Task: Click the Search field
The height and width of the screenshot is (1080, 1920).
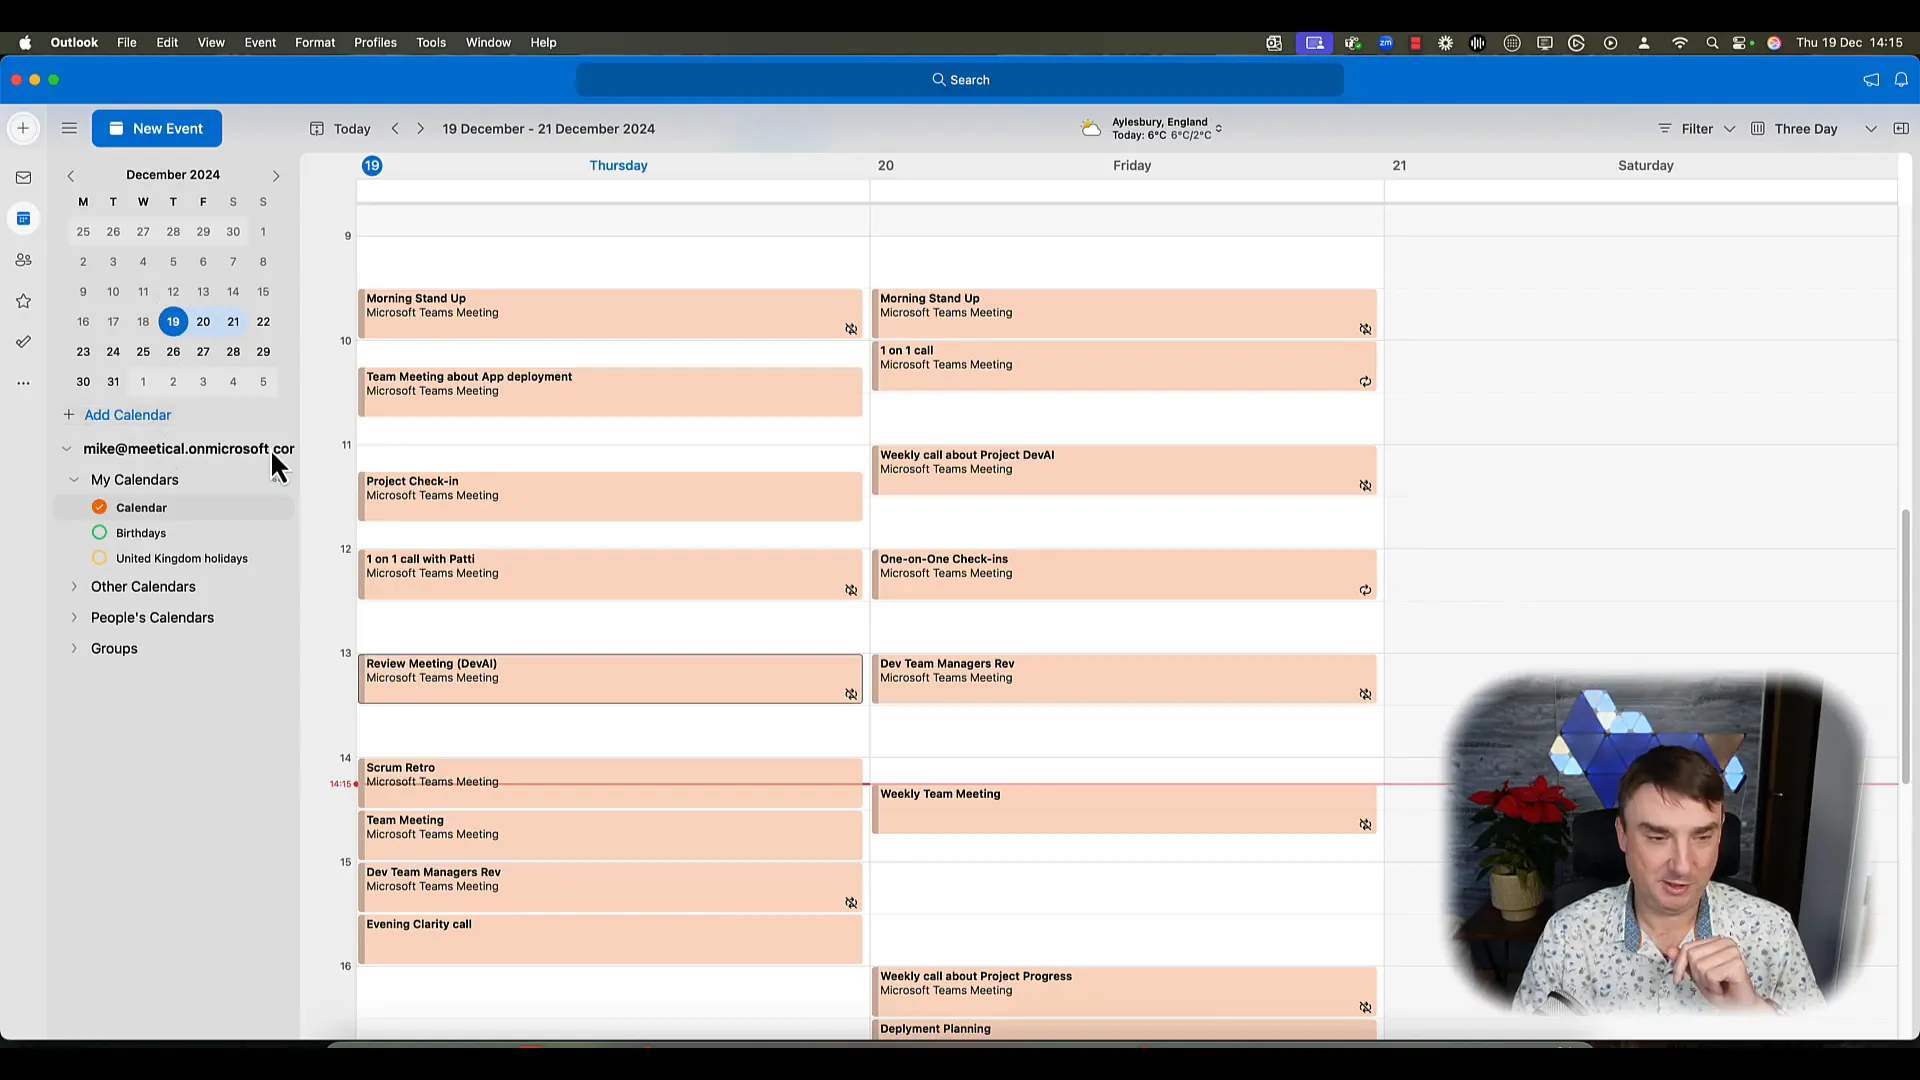Action: pos(960,80)
